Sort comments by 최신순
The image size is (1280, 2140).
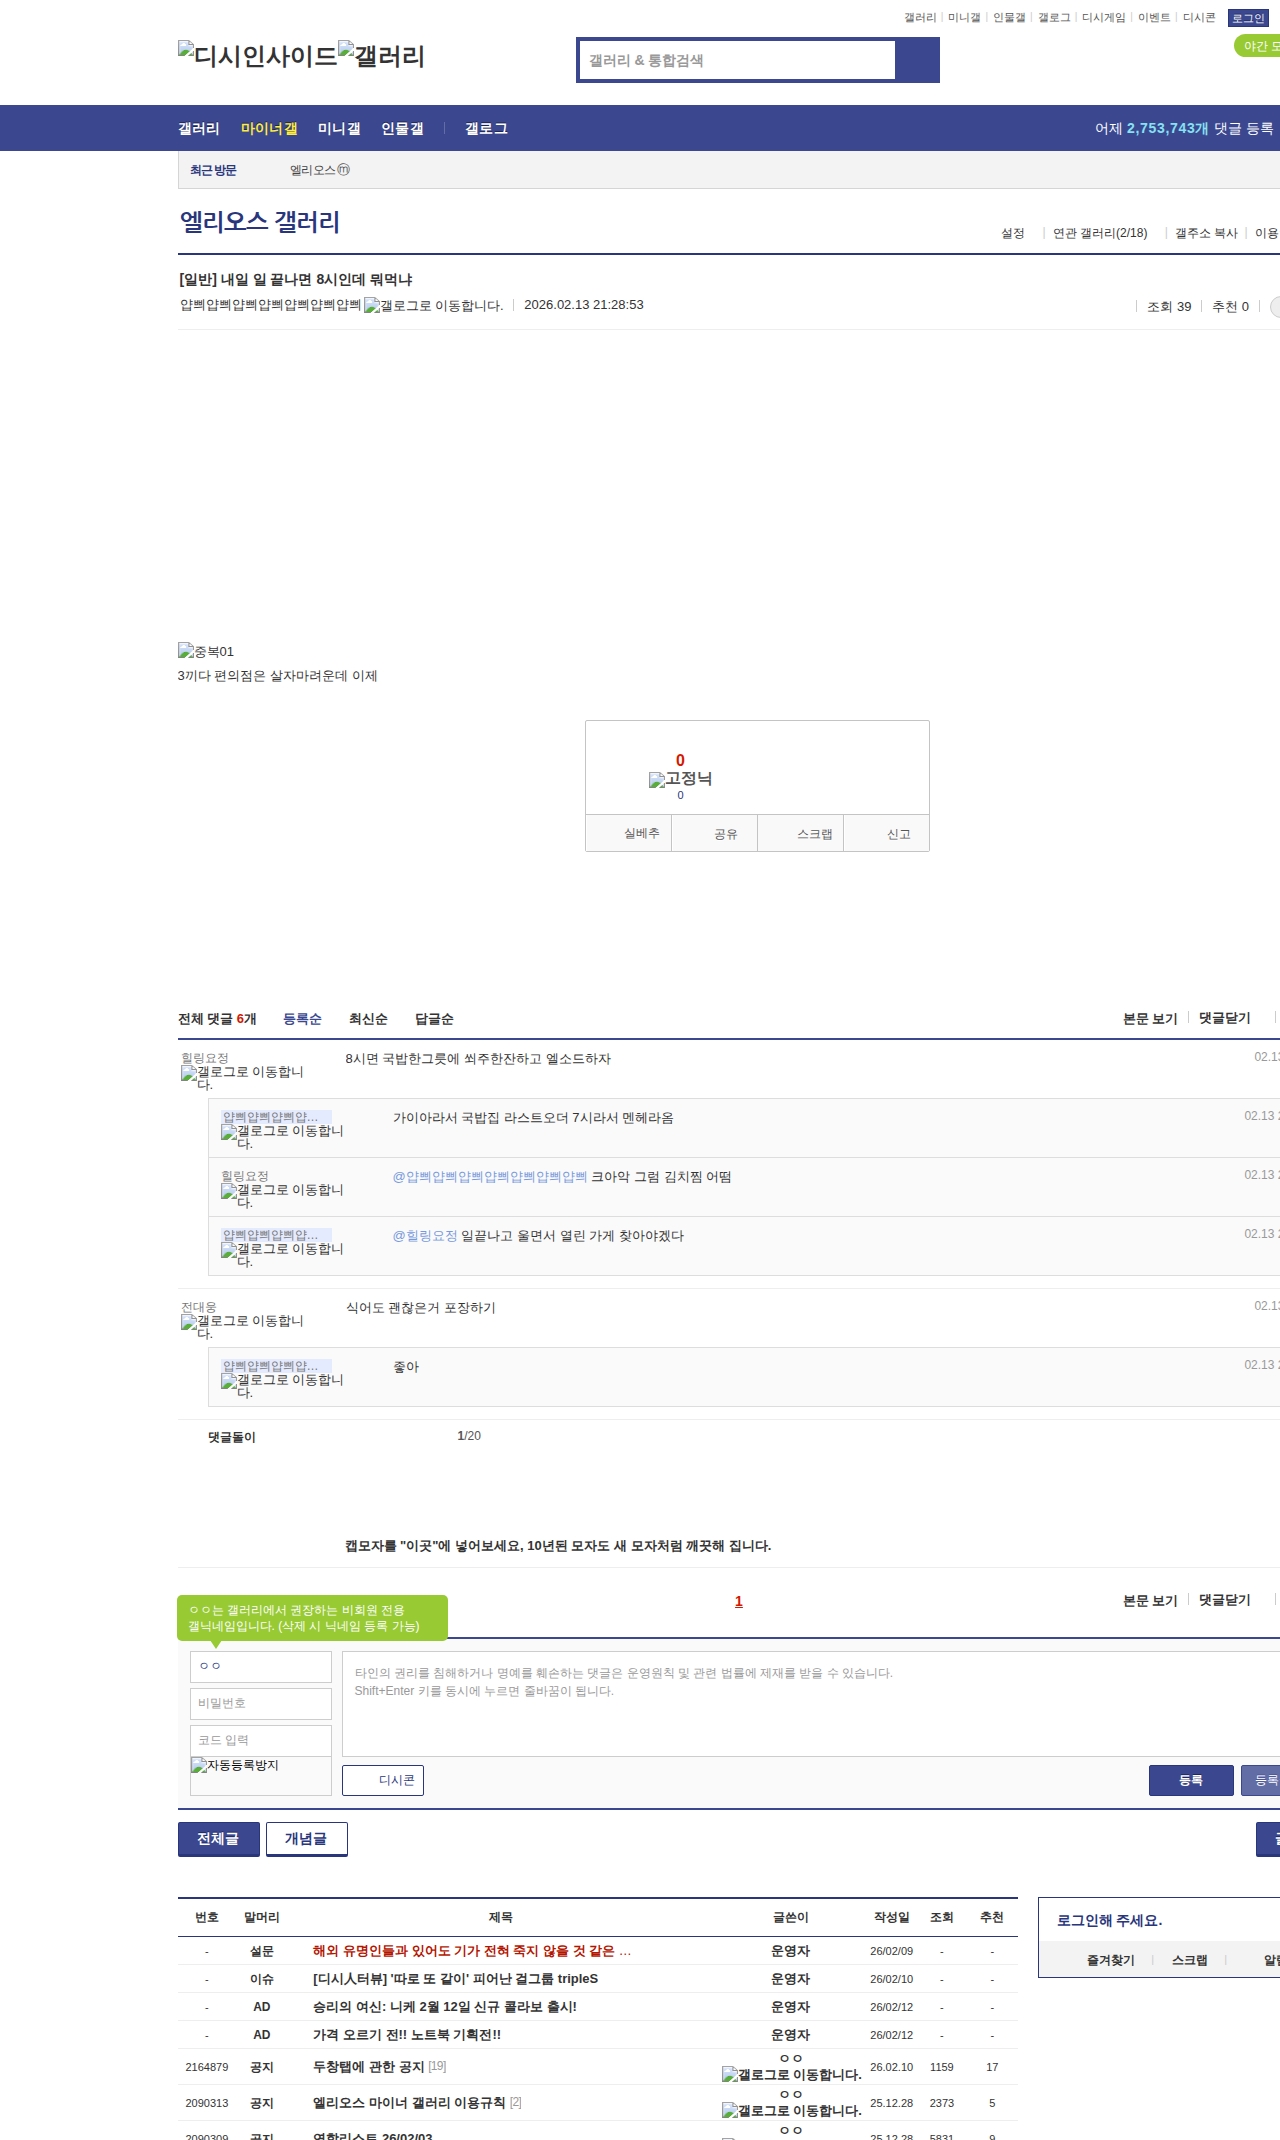tap(368, 1019)
